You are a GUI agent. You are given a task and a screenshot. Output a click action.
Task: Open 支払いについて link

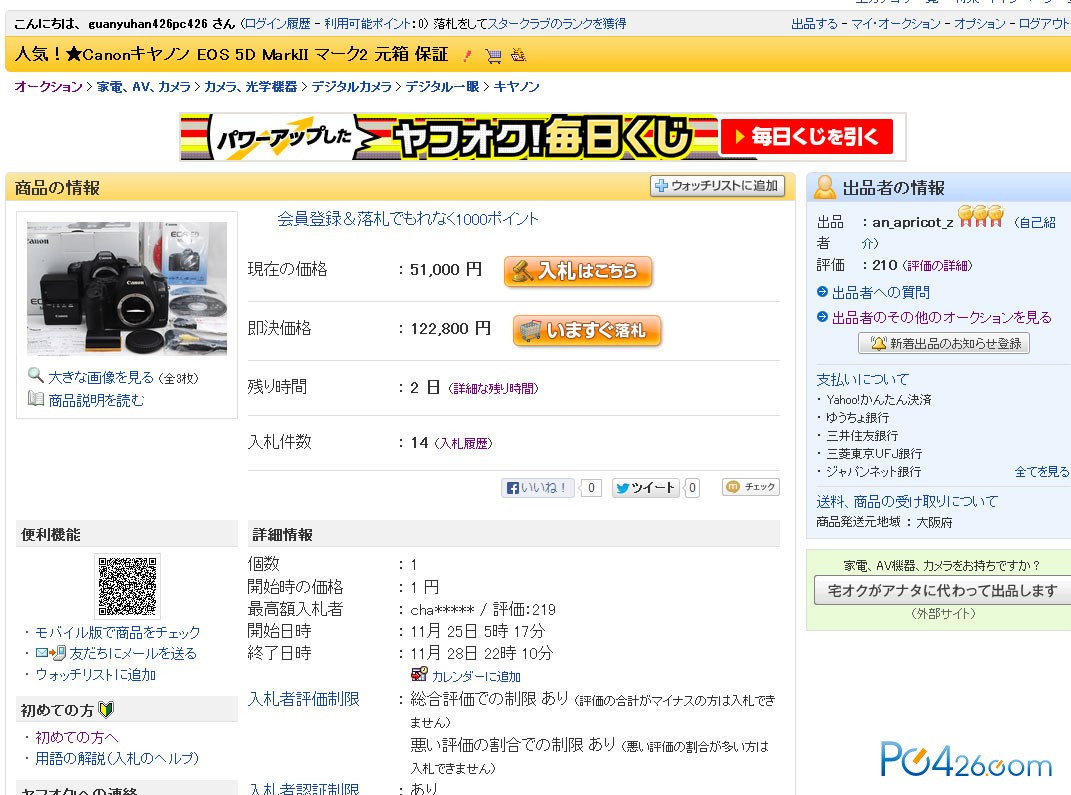tap(863, 379)
